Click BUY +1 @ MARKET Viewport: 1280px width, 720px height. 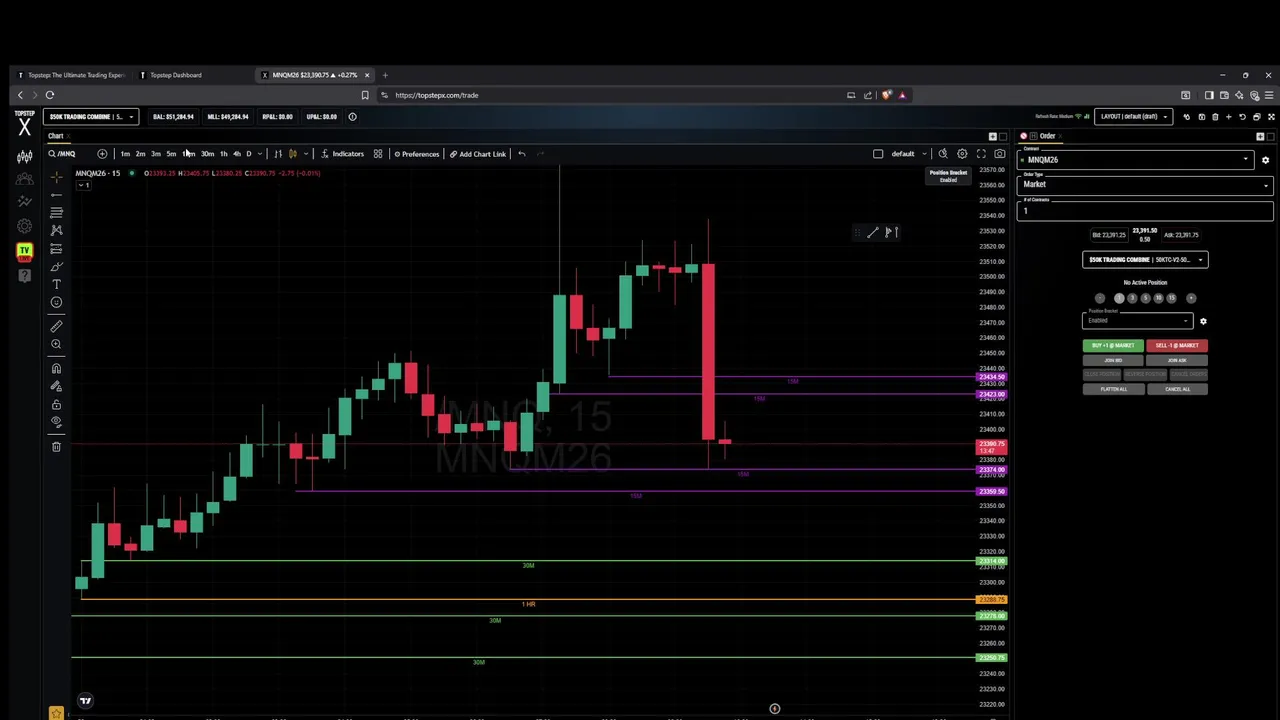[1113, 345]
